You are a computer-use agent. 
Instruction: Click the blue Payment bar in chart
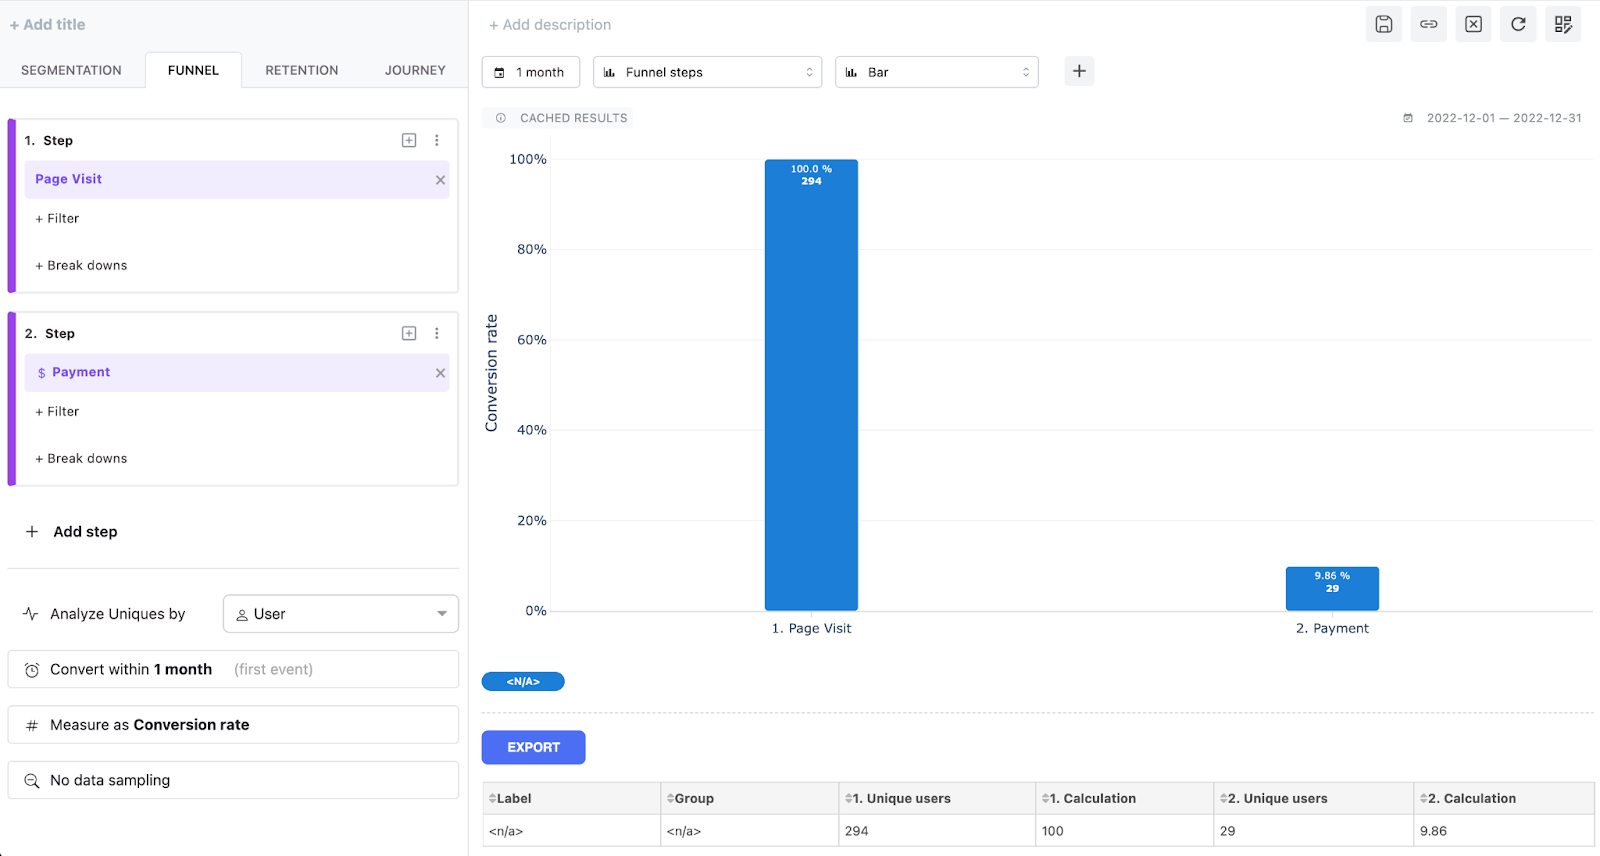click(x=1332, y=589)
